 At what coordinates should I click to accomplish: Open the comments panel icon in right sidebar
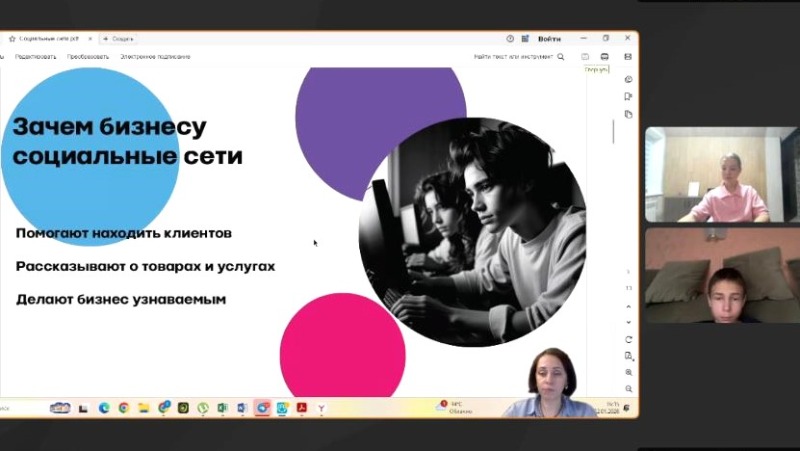[x=629, y=79]
